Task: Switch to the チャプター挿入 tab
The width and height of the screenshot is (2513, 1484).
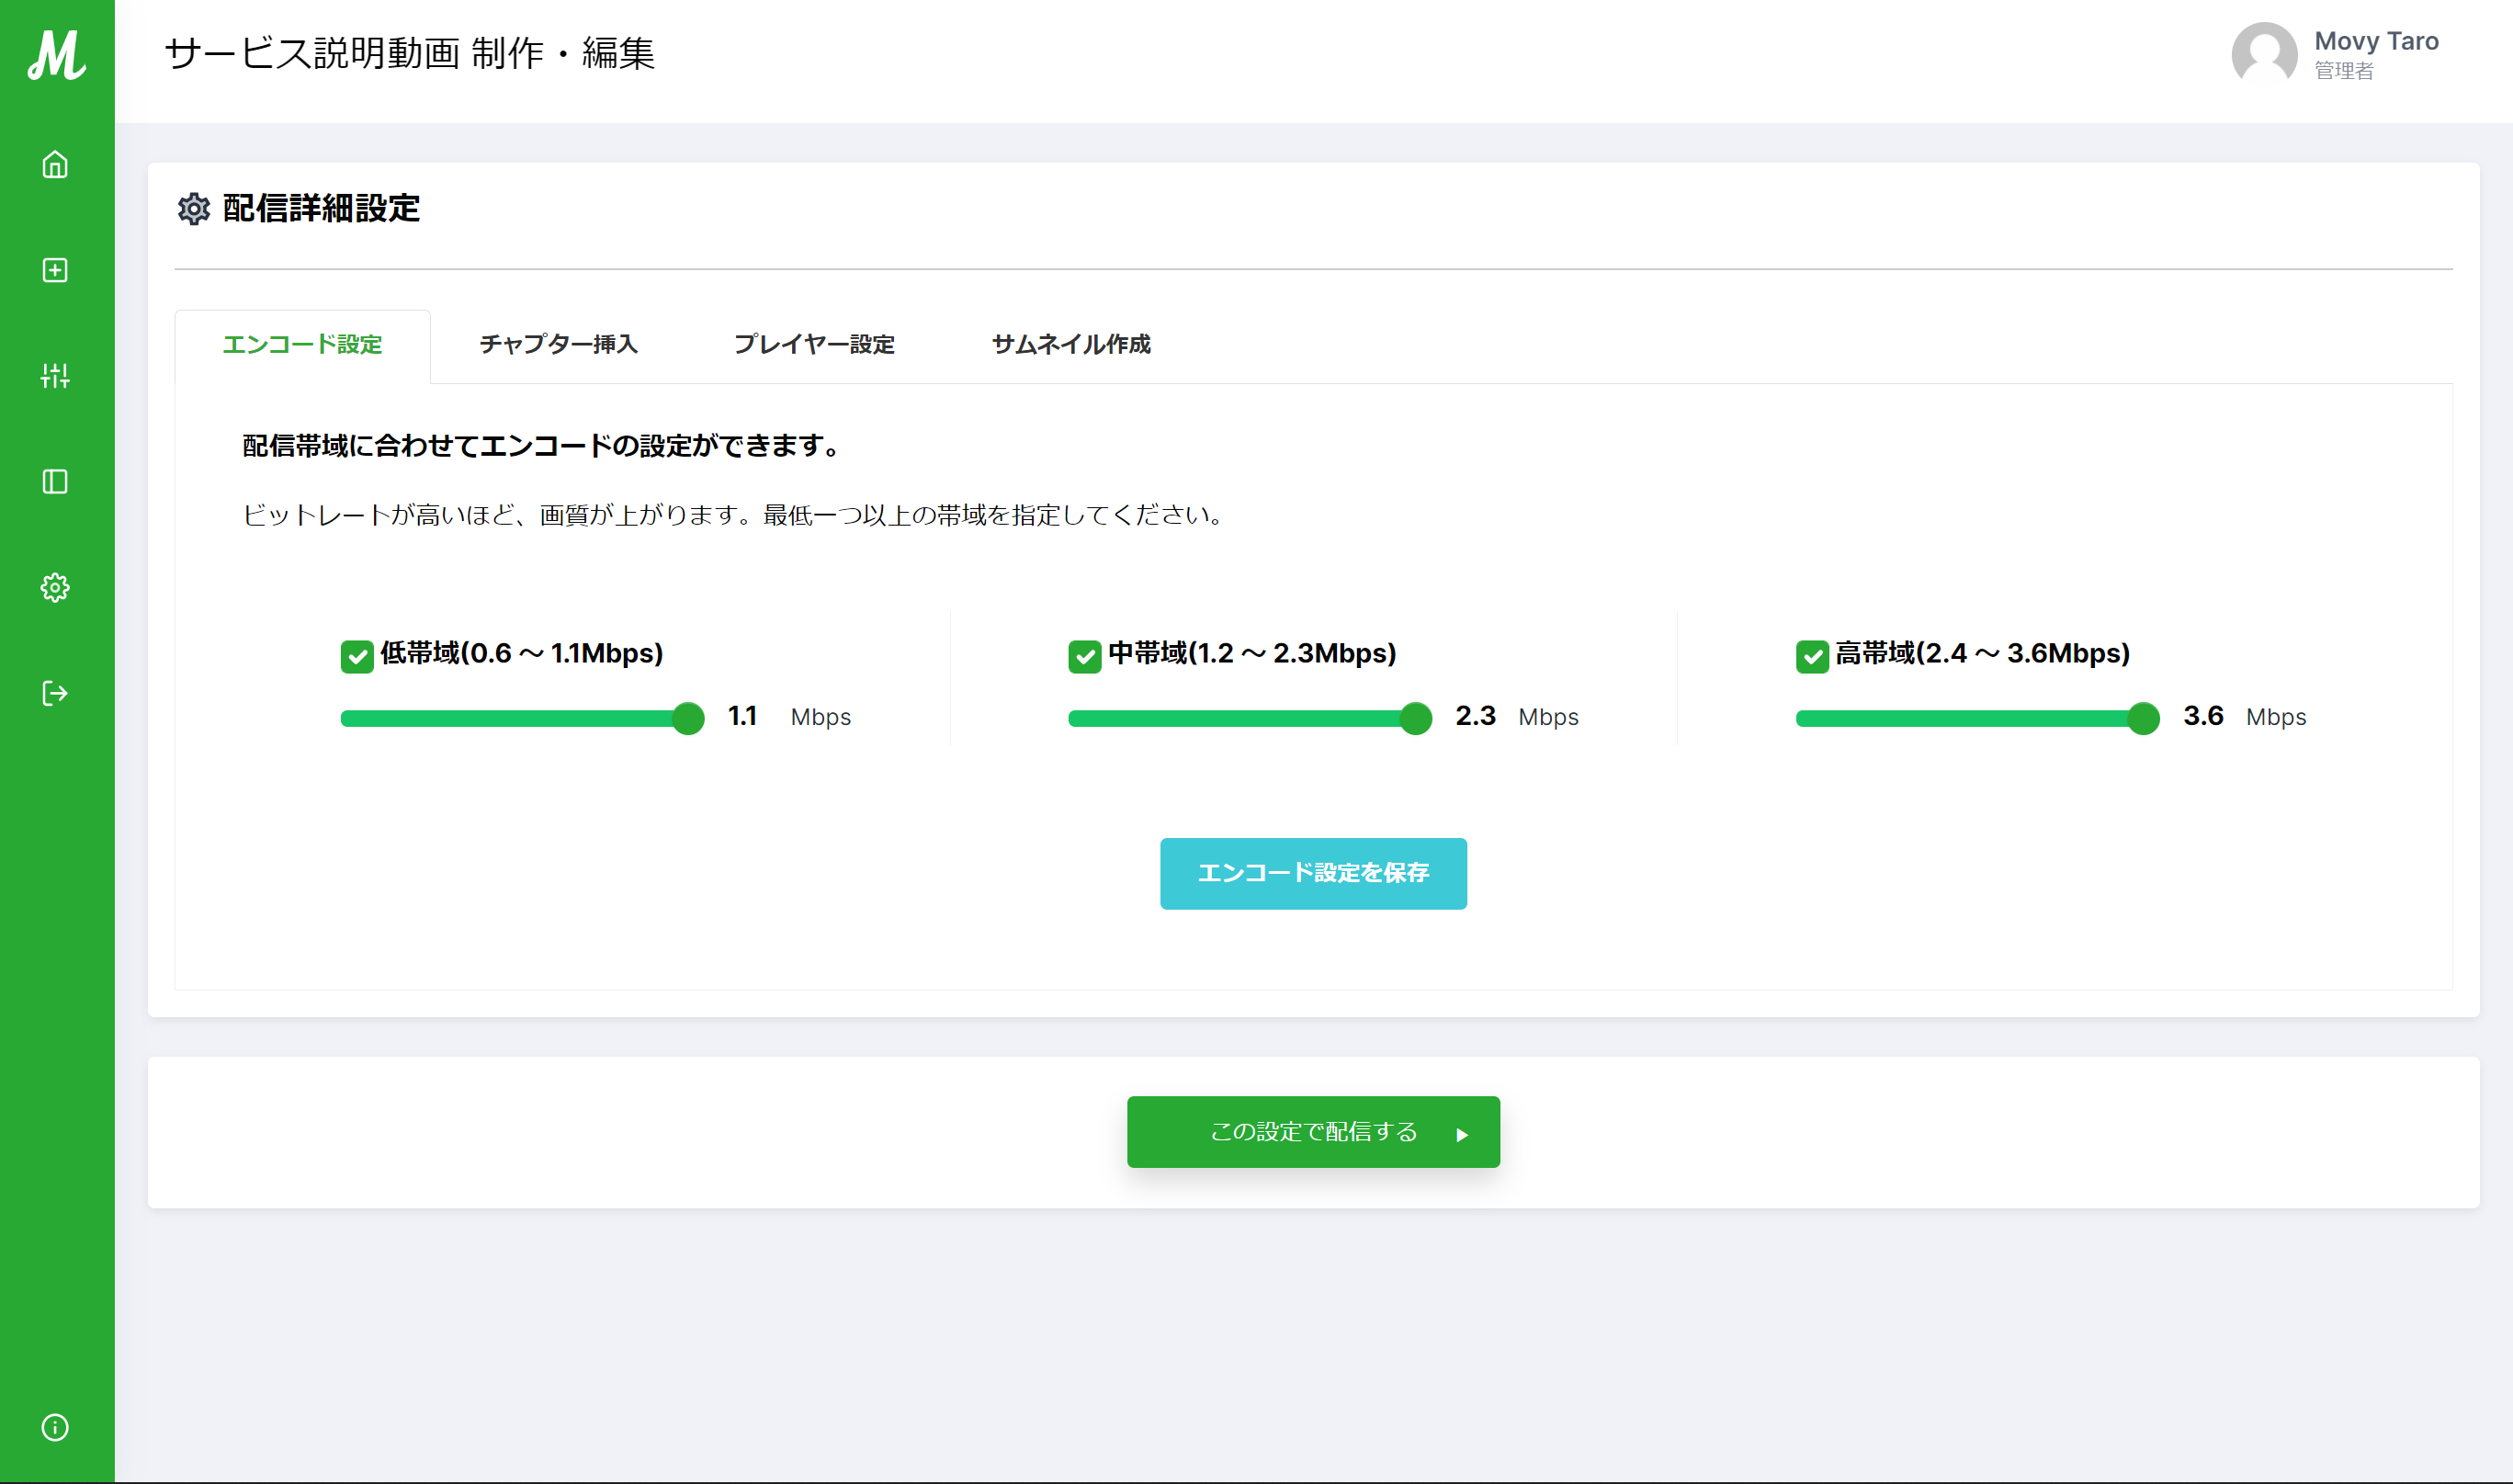Action: pos(558,344)
